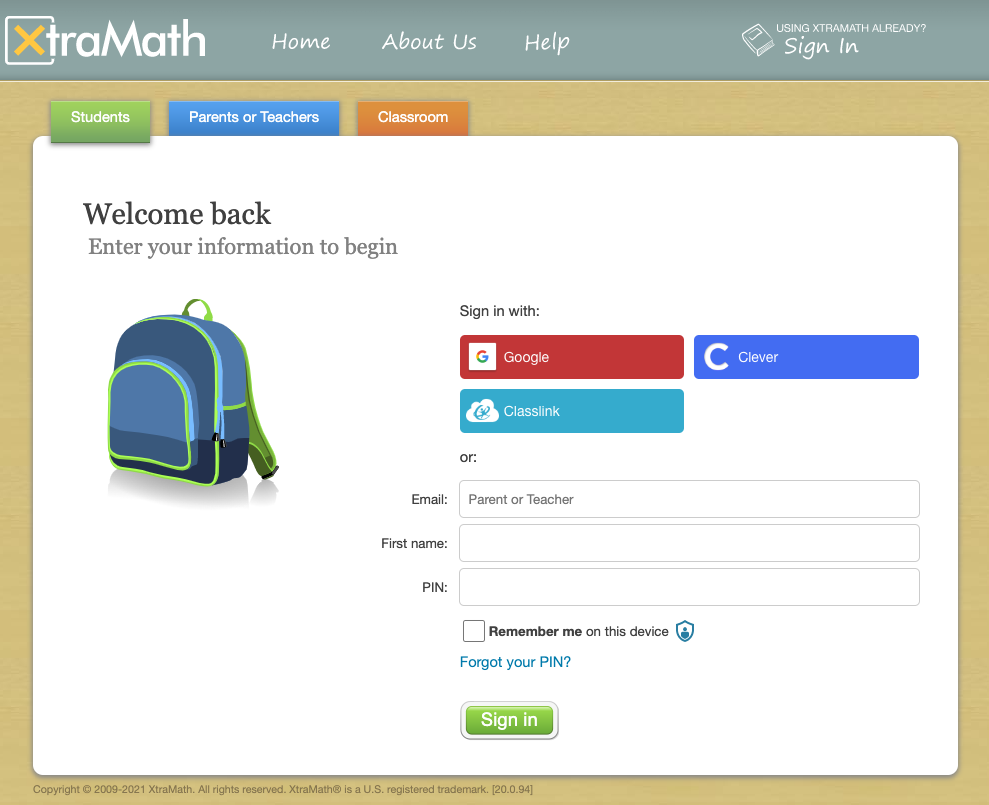Click the 'Sign in with:' label
The height and width of the screenshot is (805, 989).
(x=500, y=311)
